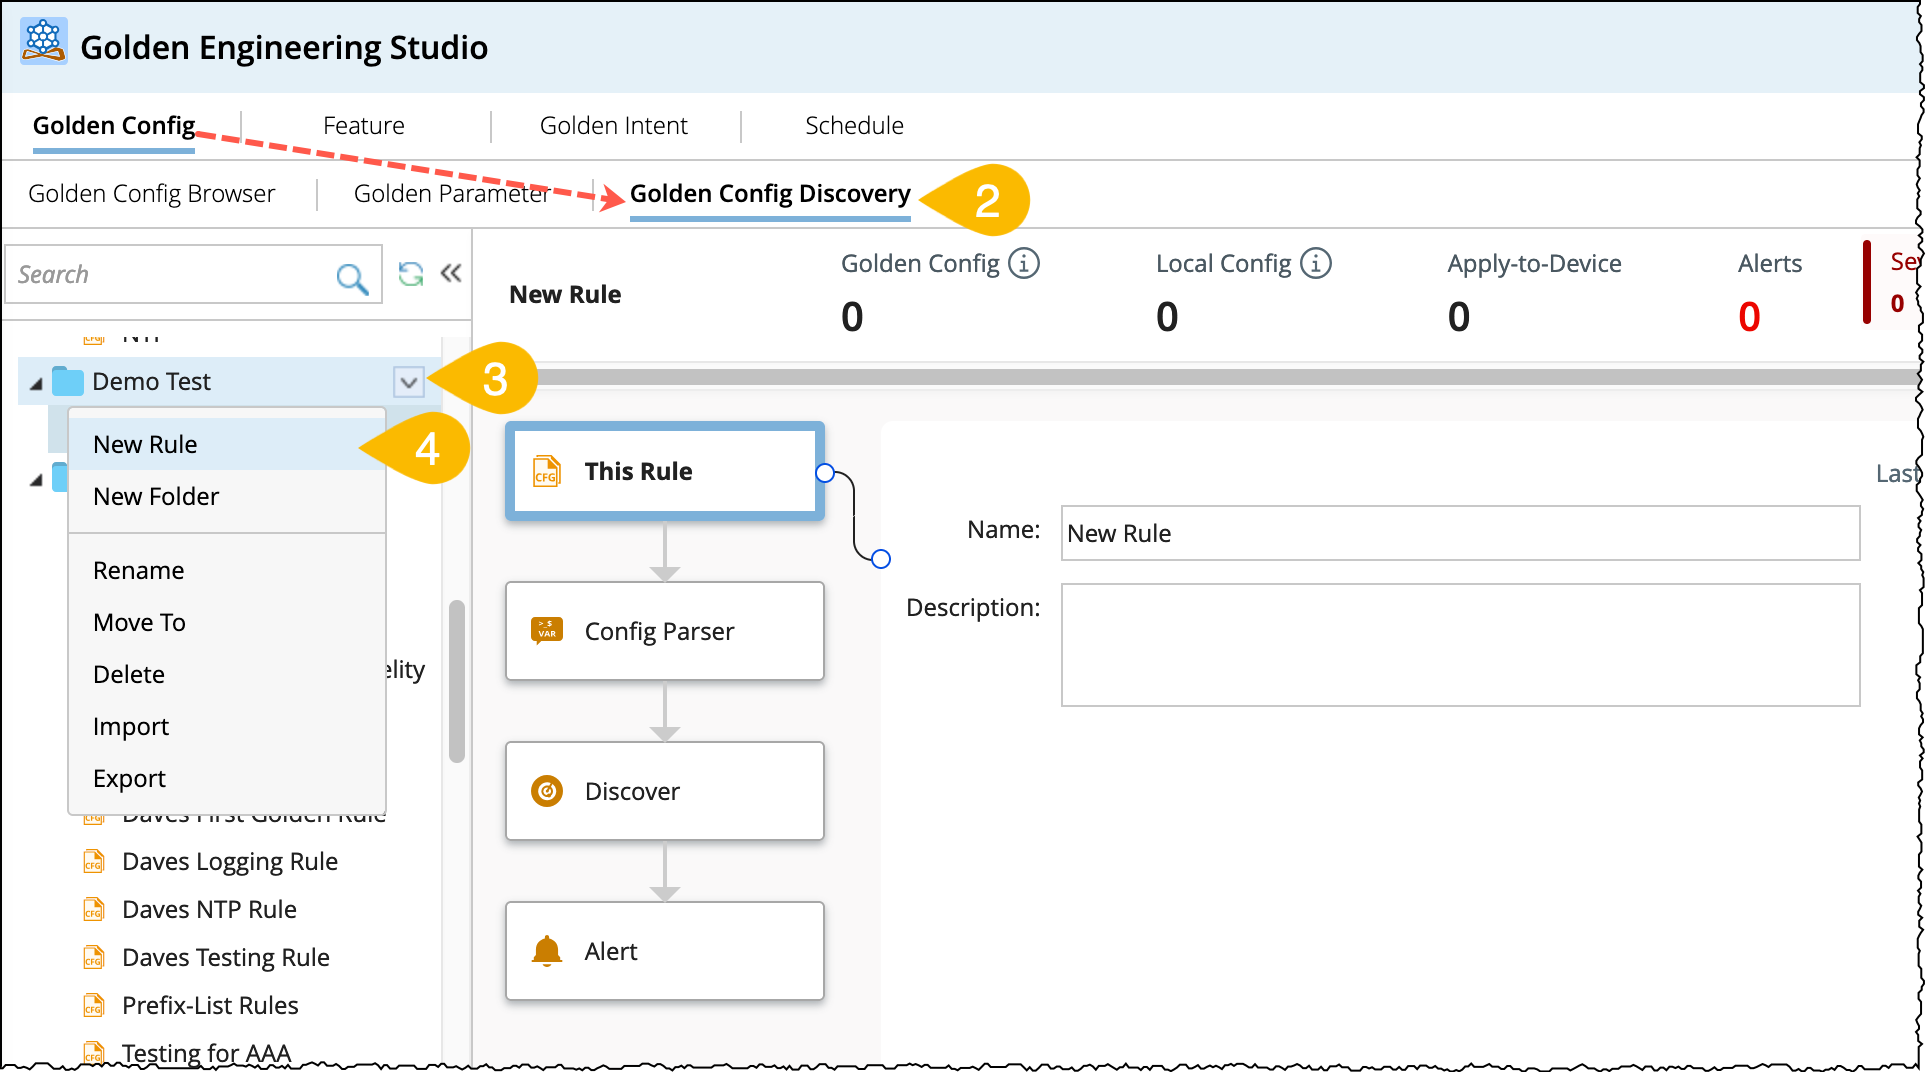This screenshot has height=1072, width=1926.
Task: Click the search magnifier icon
Action: tap(351, 277)
